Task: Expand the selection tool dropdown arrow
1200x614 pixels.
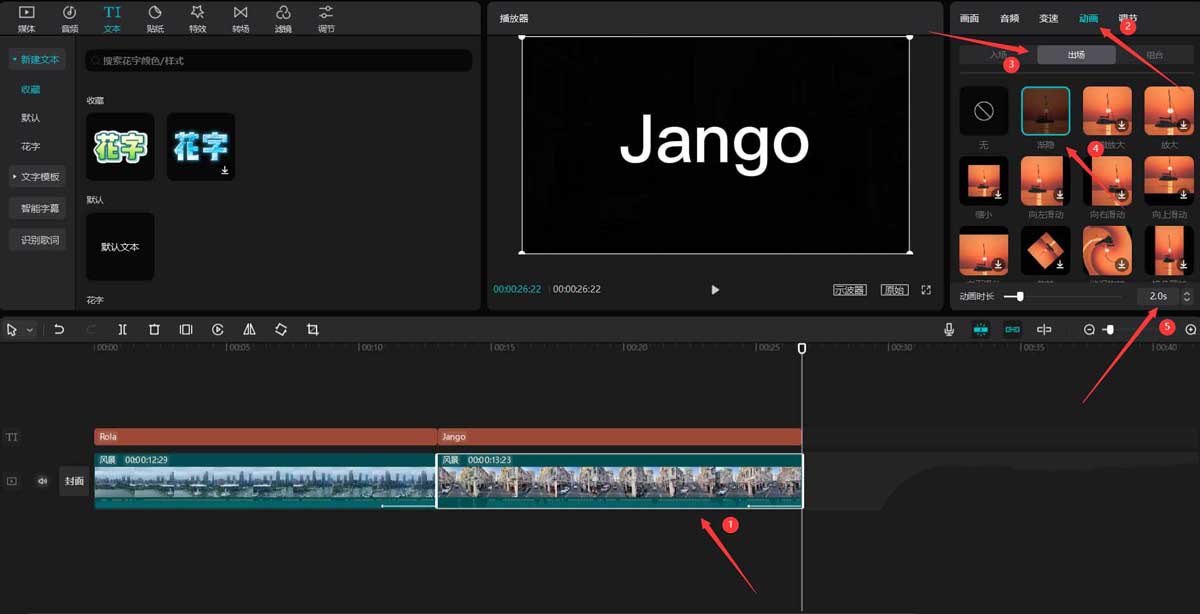Action: pyautogui.click(x=30, y=329)
